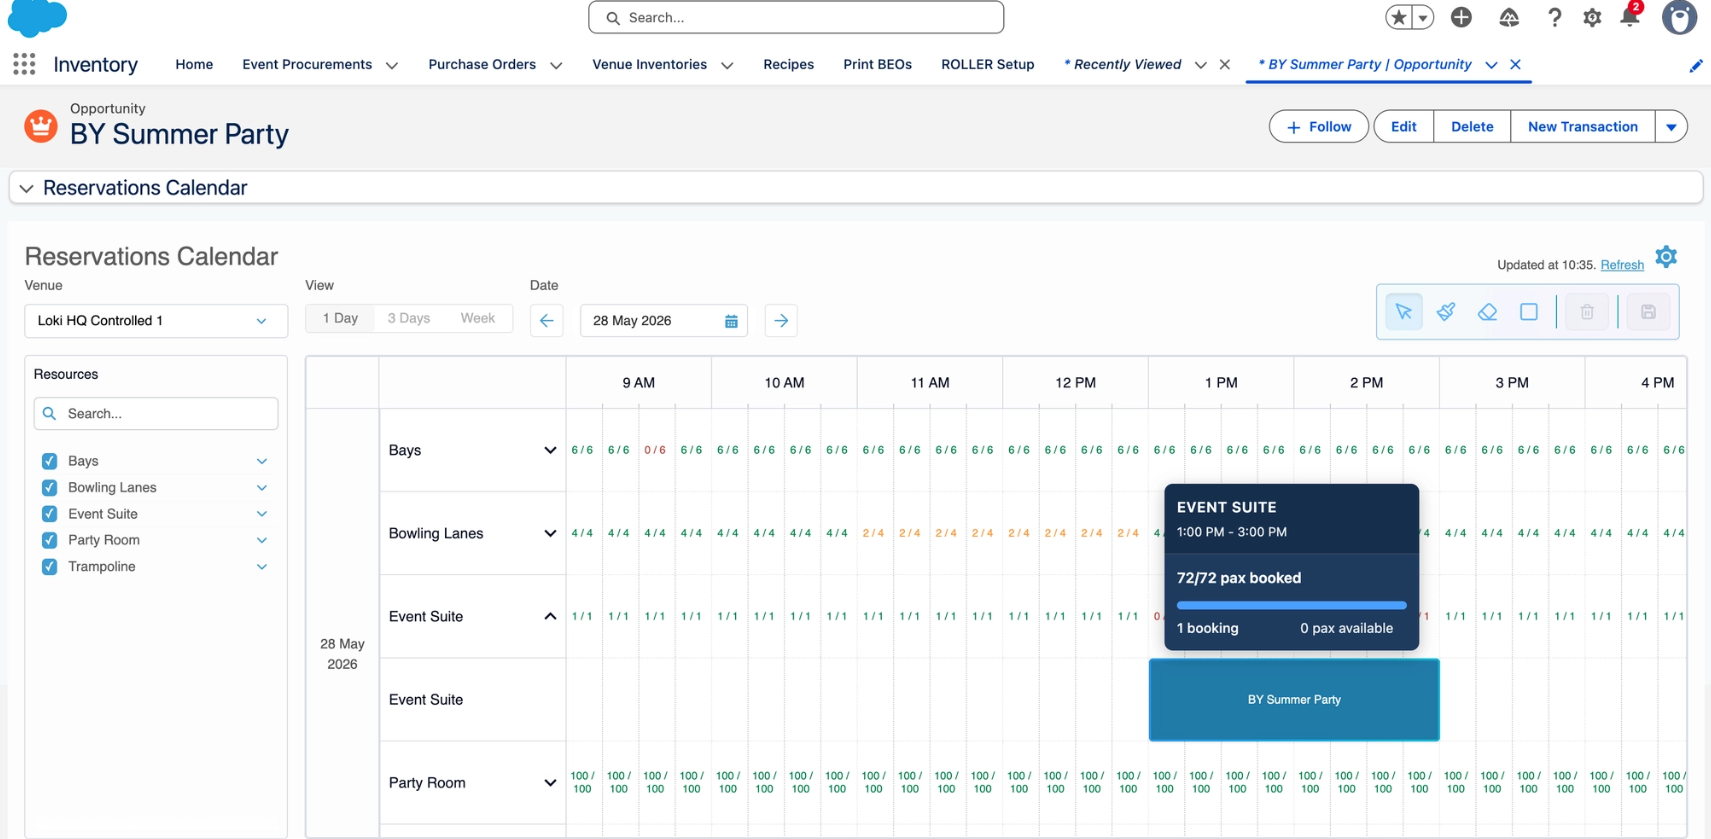Switch to 1 Day view

[340, 318]
